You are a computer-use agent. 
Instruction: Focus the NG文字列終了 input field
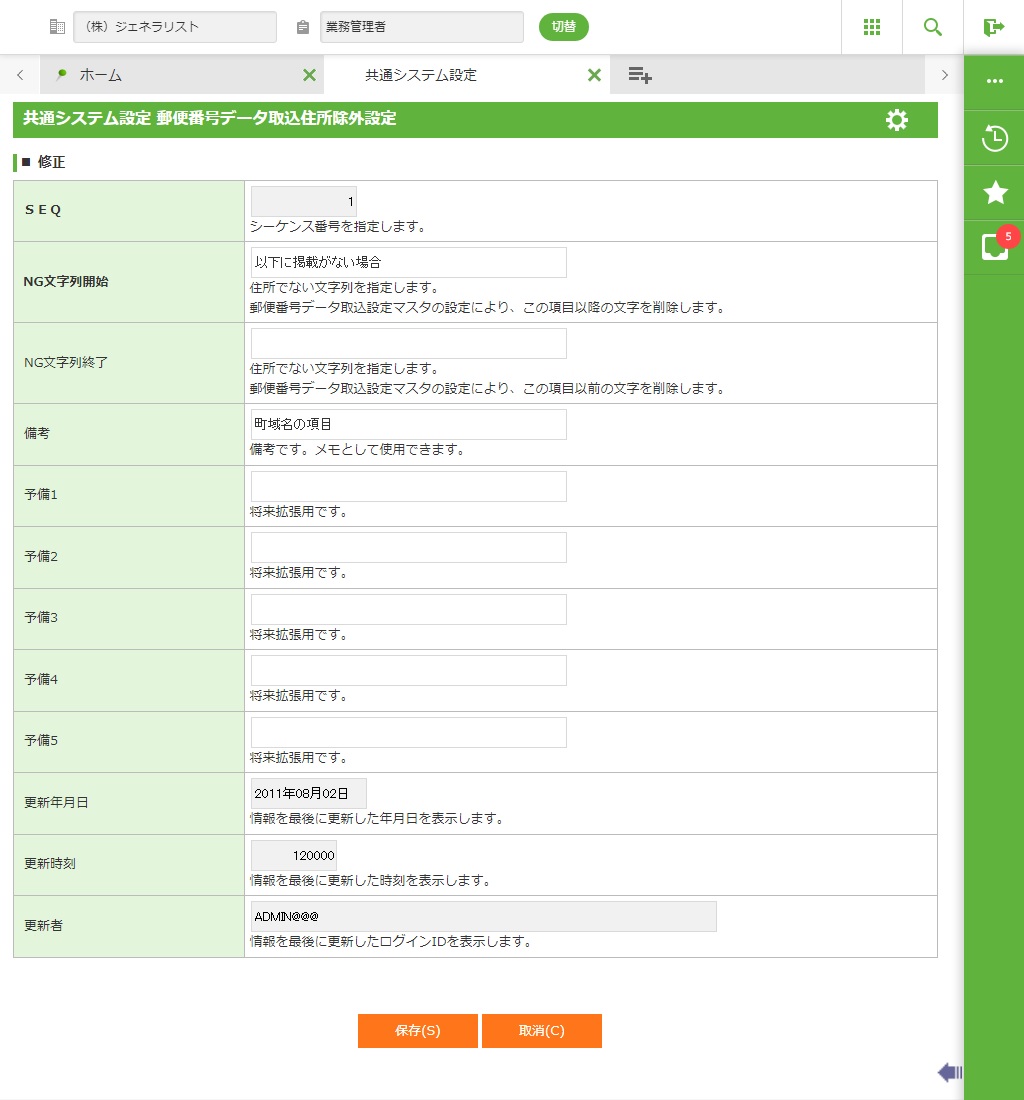pyautogui.click(x=408, y=344)
